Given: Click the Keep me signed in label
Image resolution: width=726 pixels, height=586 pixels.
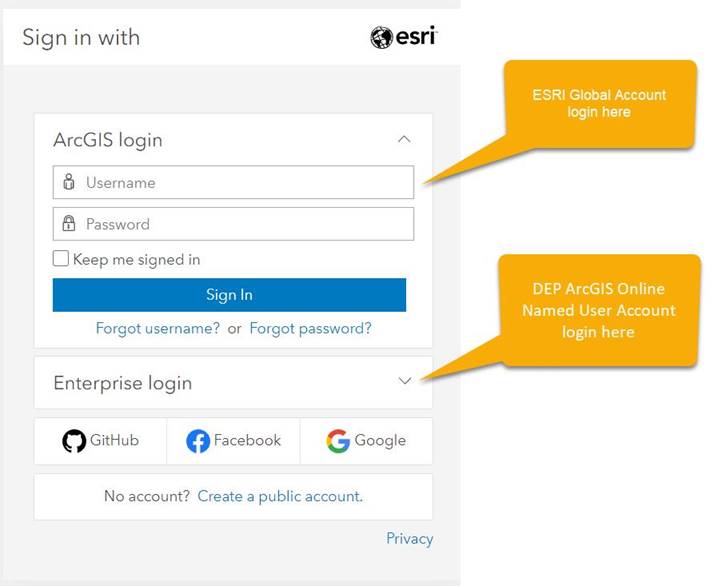Looking at the screenshot, I should click(x=137, y=260).
